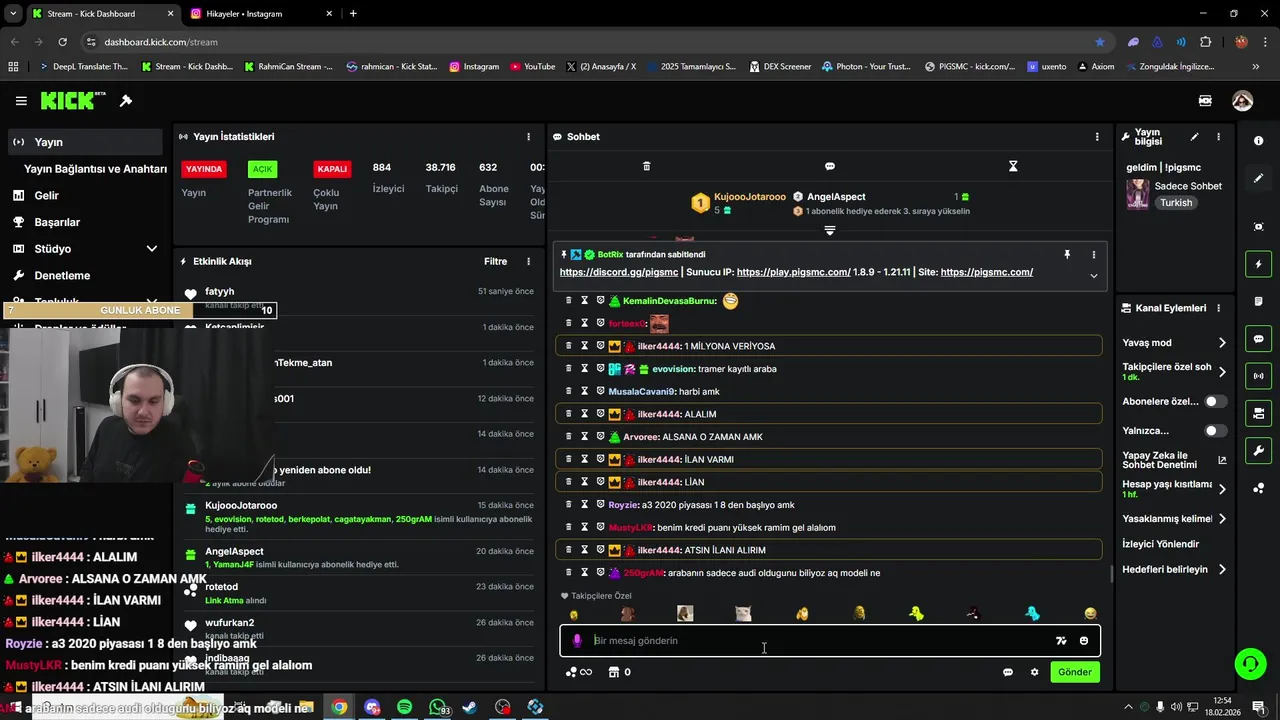Click the trash icon in Sohbet toolbar
Image resolution: width=1280 pixels, height=720 pixels.
click(x=646, y=166)
